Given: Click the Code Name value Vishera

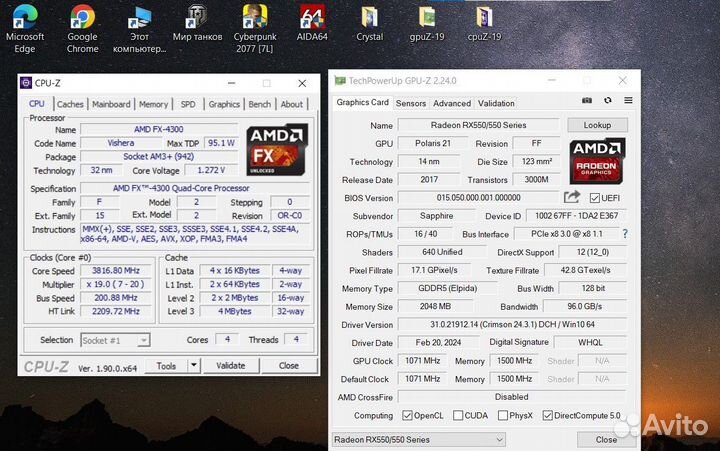Looking at the screenshot, I should tap(121, 143).
